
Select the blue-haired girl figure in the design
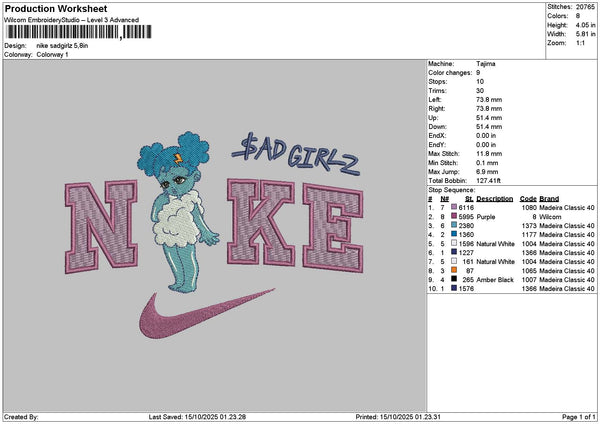pyautogui.click(x=178, y=212)
